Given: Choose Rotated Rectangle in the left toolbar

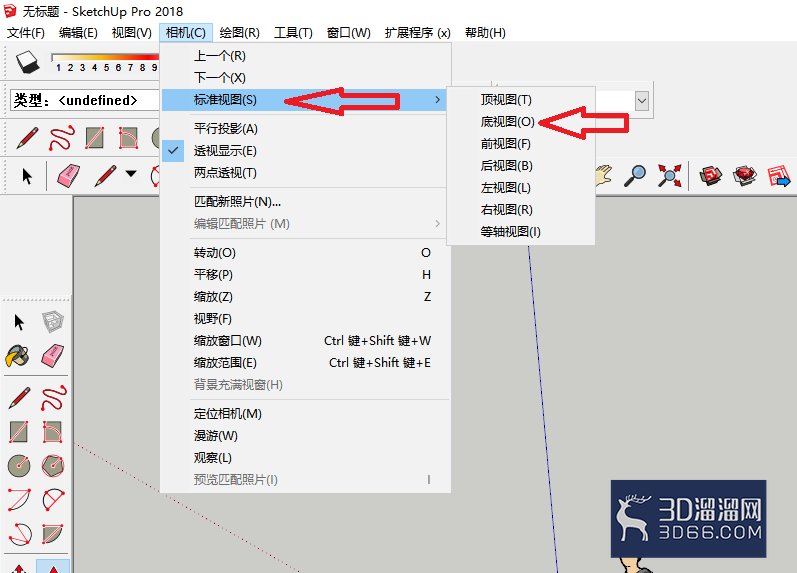Looking at the screenshot, I should [52, 432].
